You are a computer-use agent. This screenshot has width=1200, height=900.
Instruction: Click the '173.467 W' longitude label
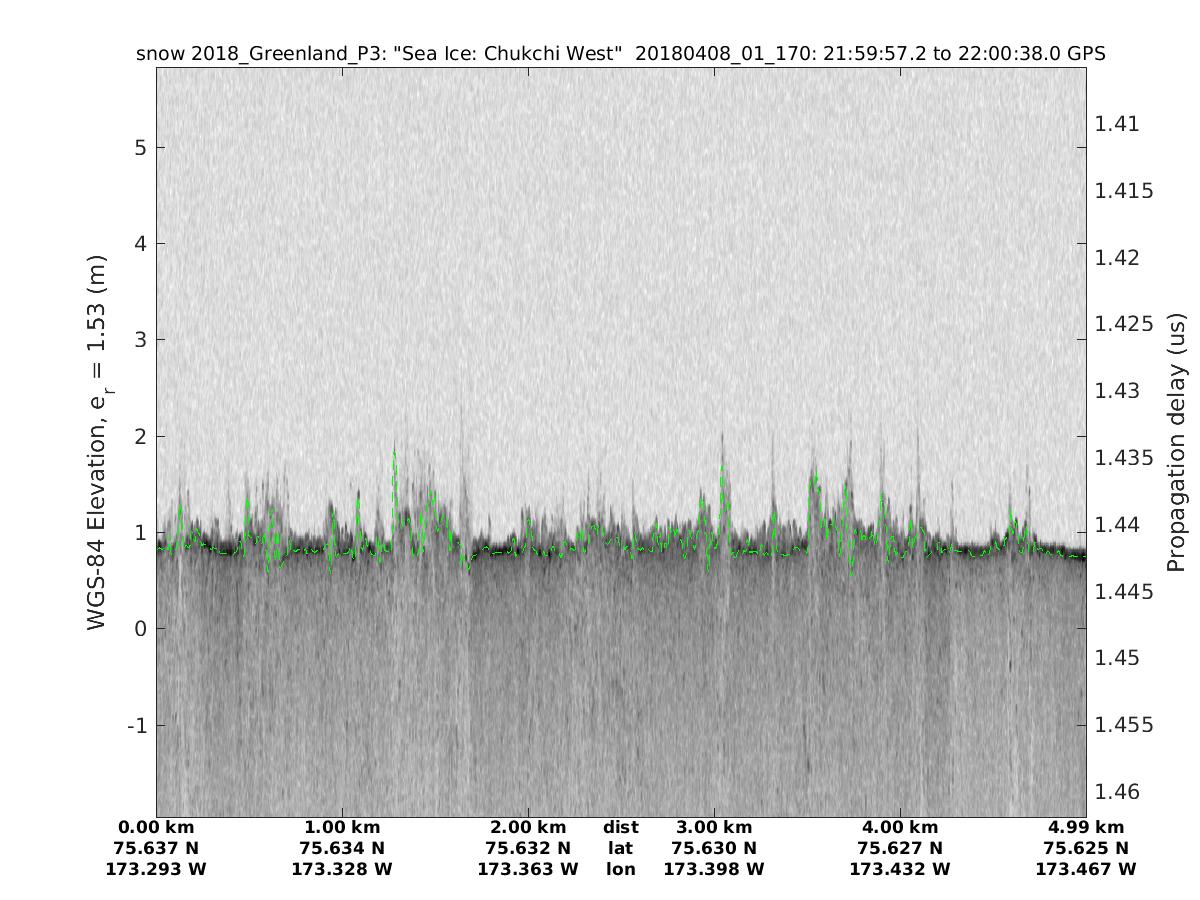pos(1086,869)
